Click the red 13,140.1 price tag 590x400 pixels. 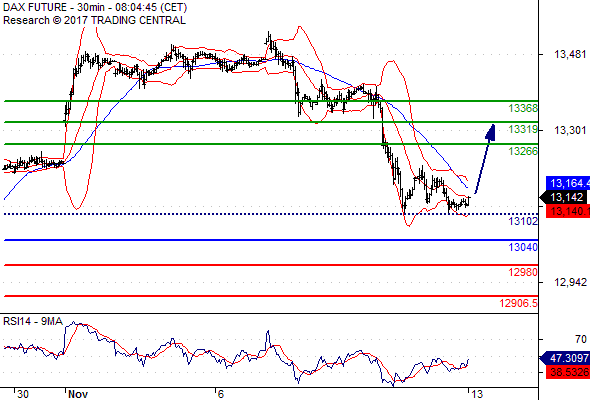point(568,211)
